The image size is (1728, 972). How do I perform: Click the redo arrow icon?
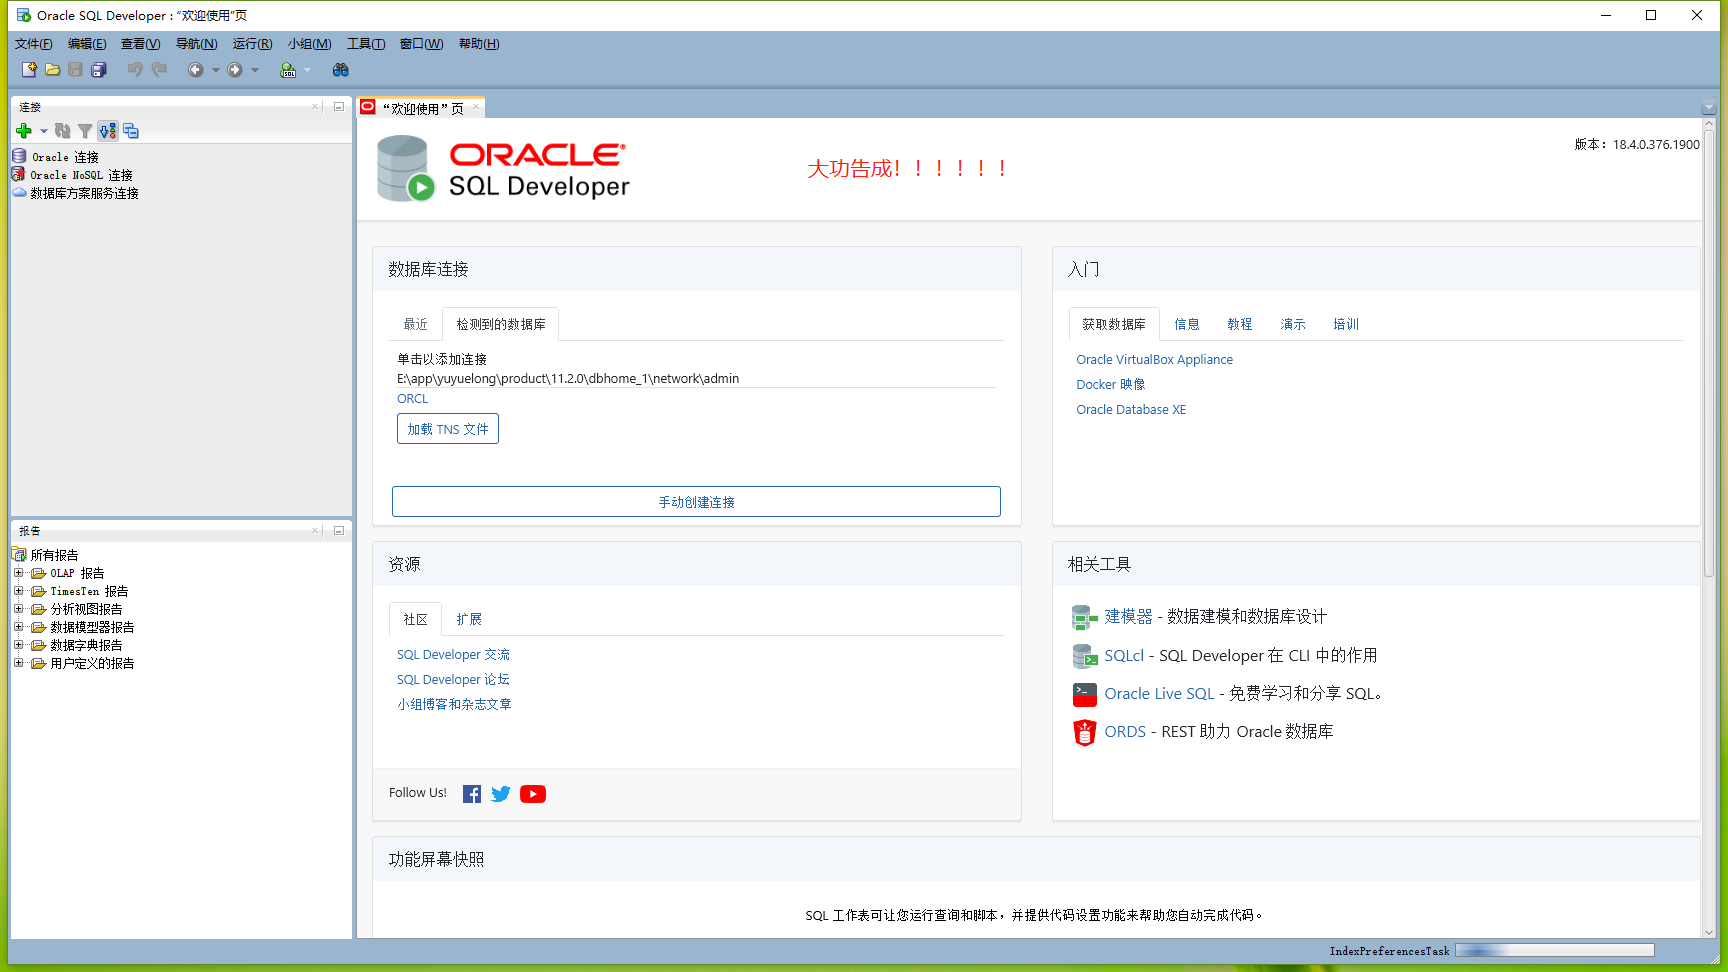click(x=159, y=70)
